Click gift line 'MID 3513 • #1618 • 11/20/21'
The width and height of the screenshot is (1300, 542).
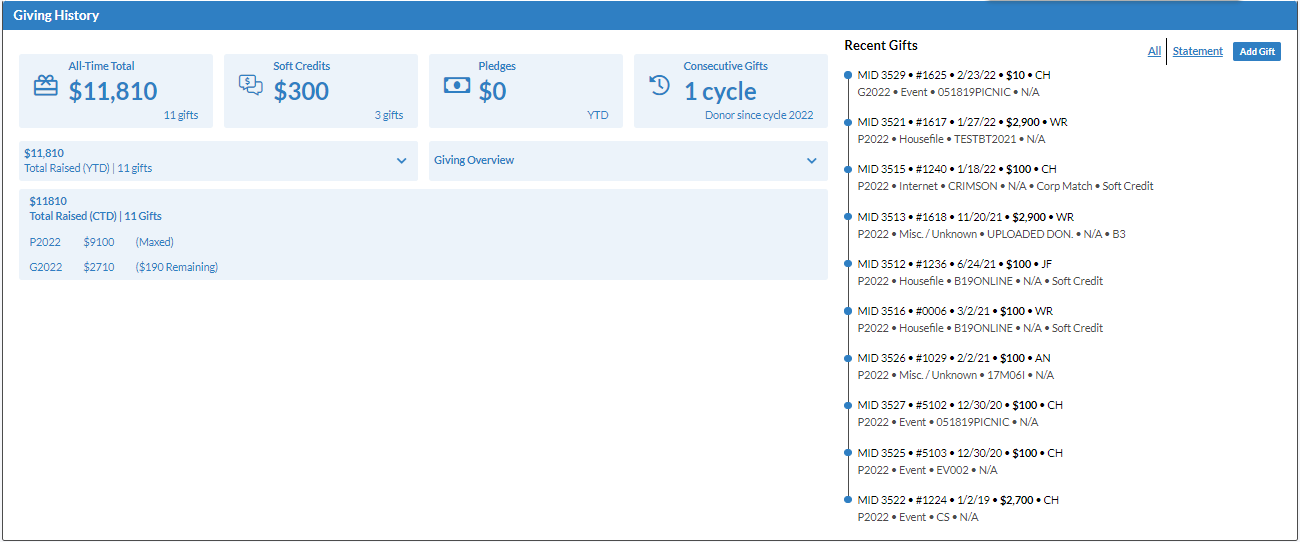click(x=965, y=217)
